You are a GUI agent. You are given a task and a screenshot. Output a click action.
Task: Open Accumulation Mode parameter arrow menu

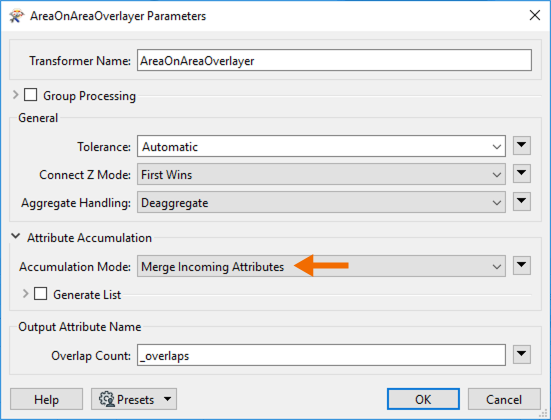point(521,265)
